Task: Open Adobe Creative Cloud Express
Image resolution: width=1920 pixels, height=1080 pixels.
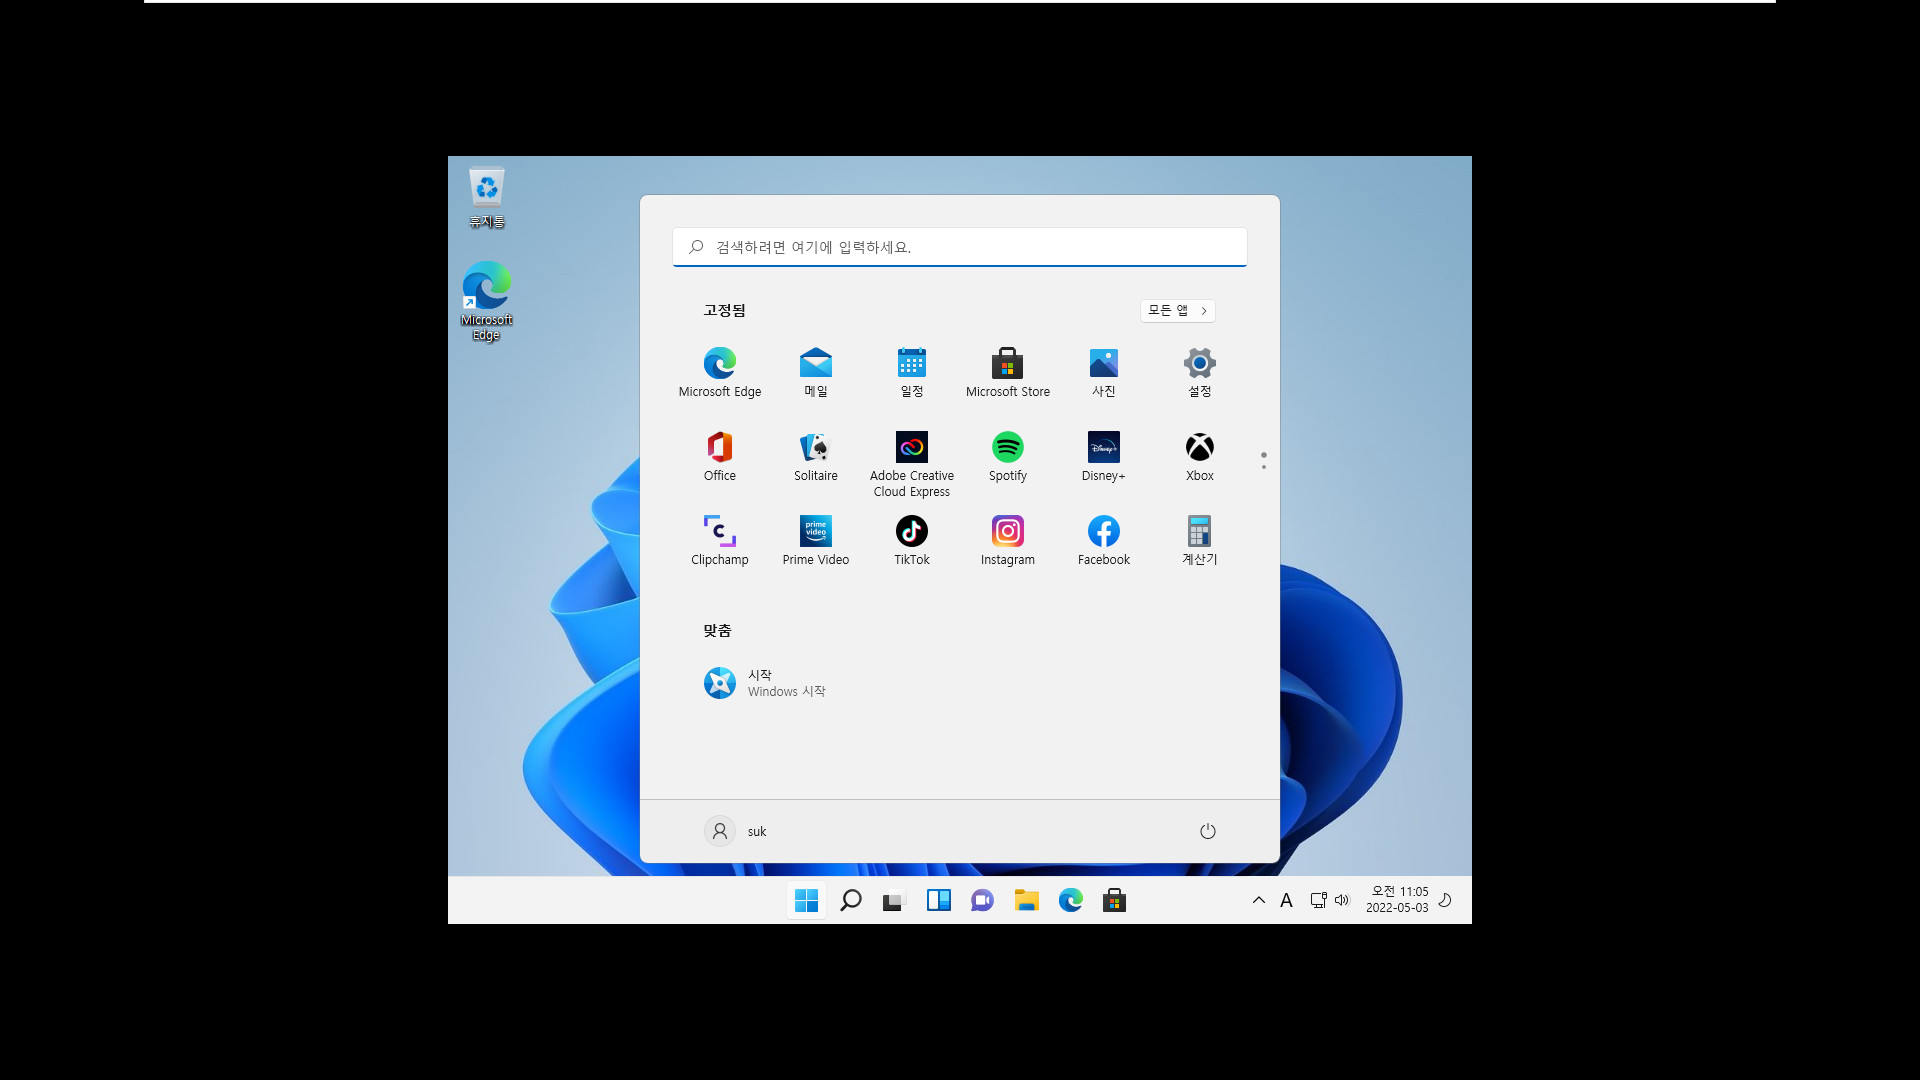Action: click(x=912, y=464)
